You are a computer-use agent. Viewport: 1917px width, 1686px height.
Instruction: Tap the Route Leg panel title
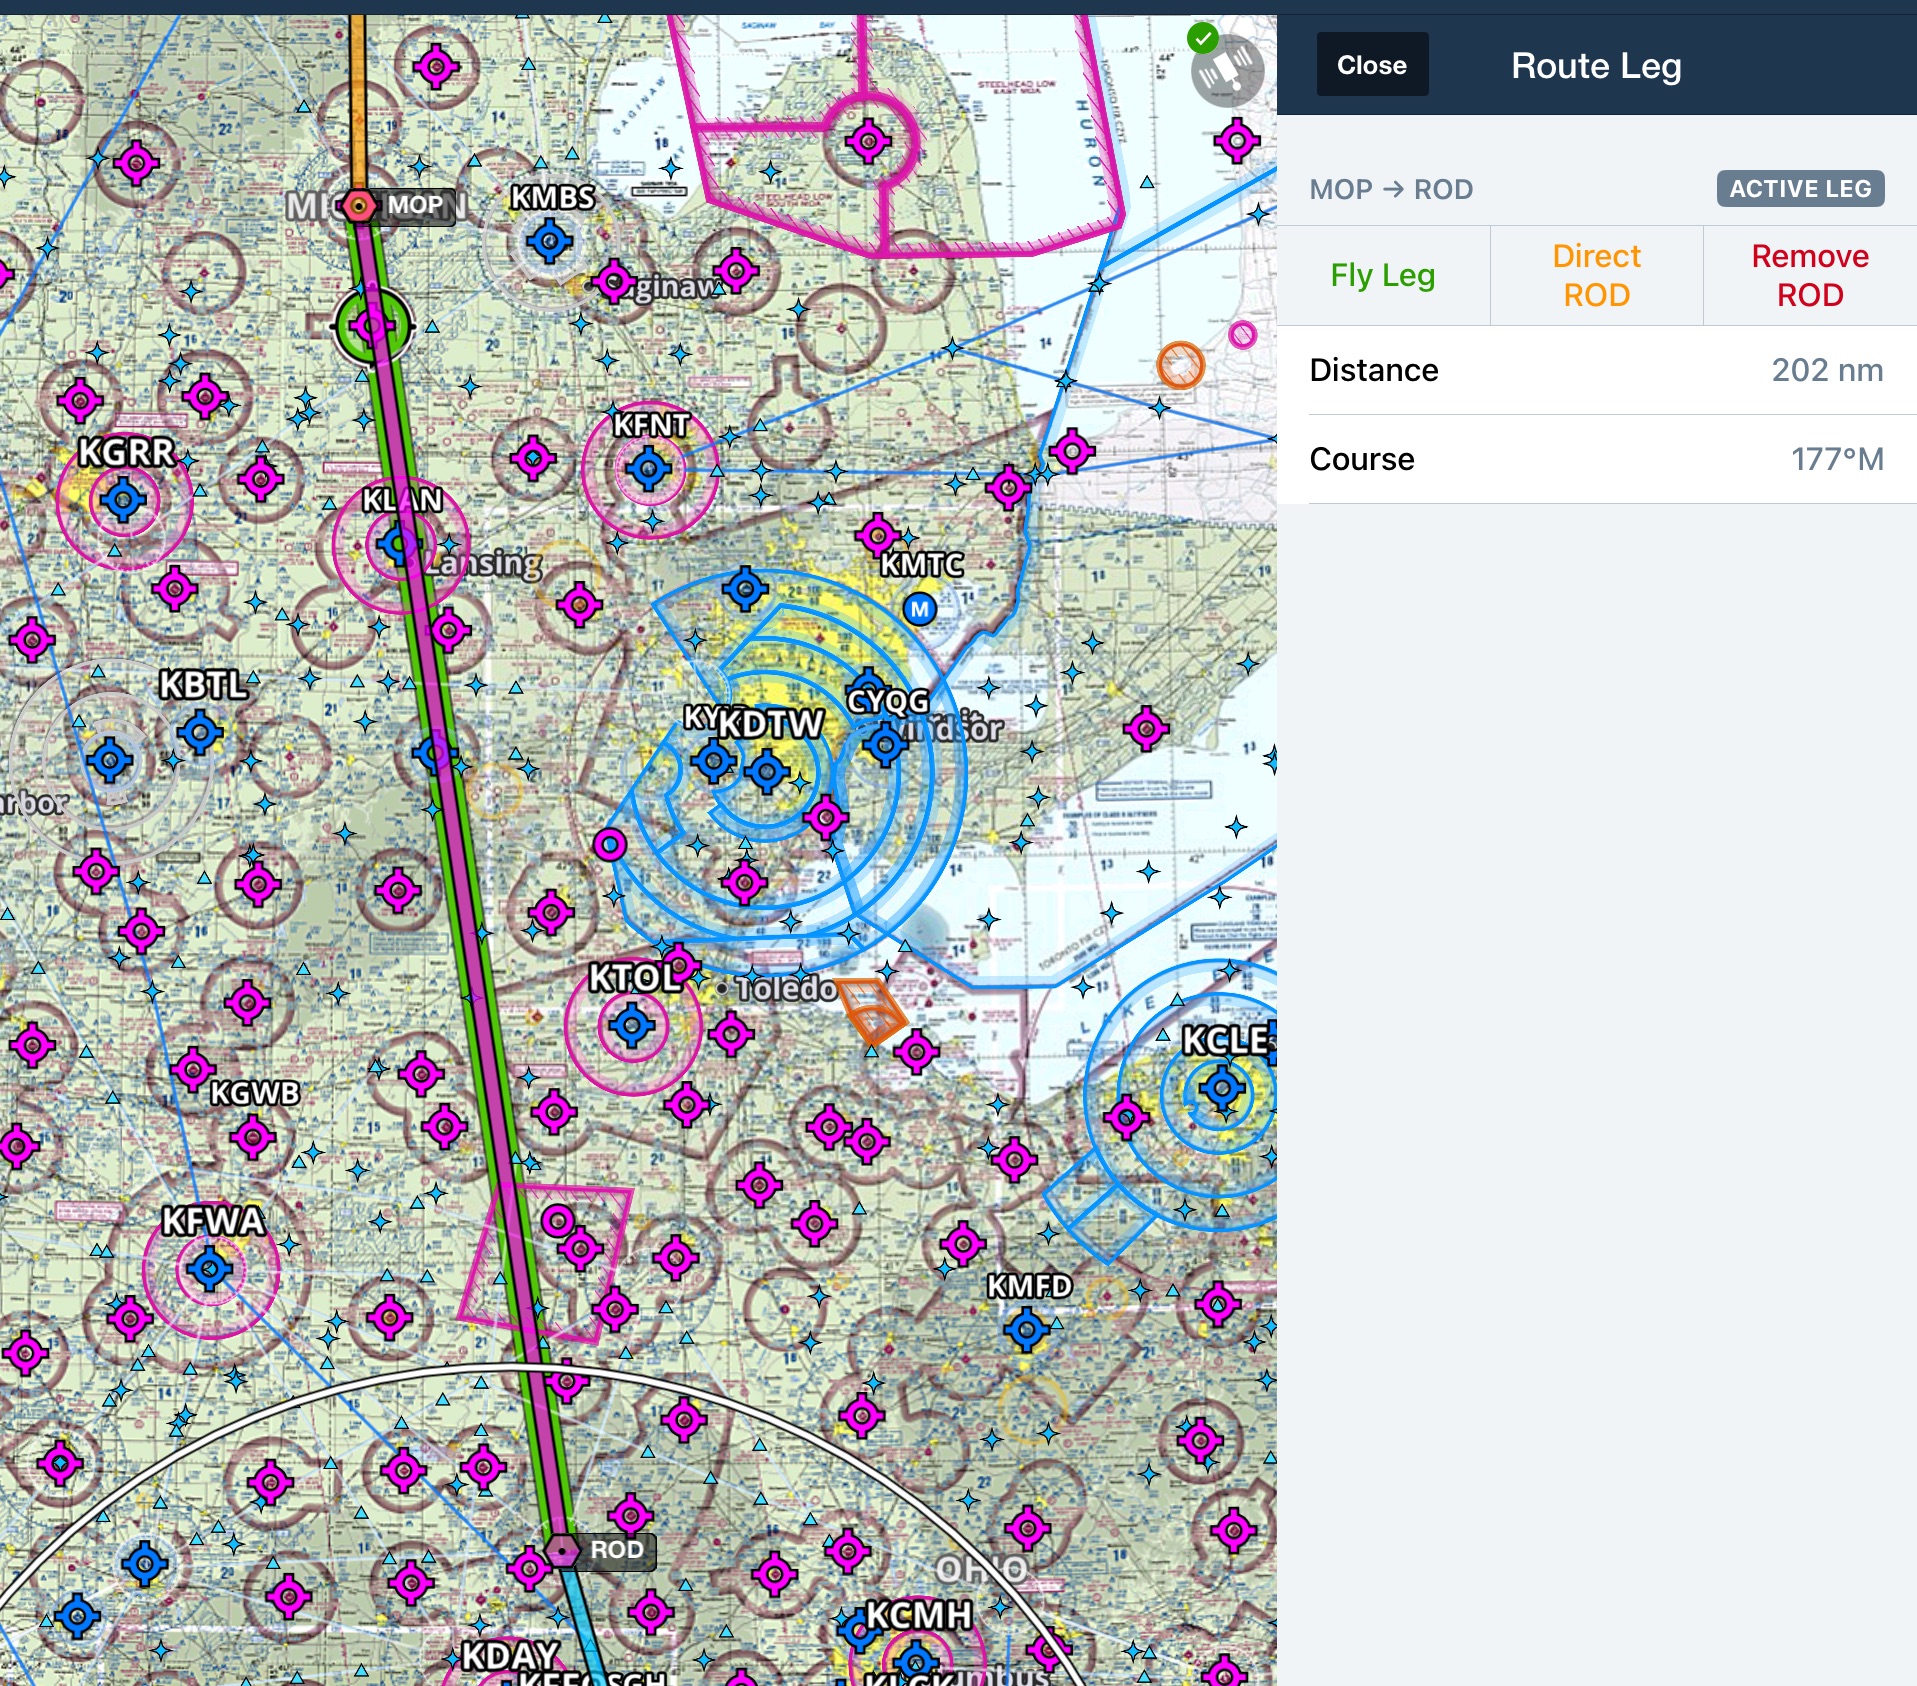click(x=1596, y=66)
